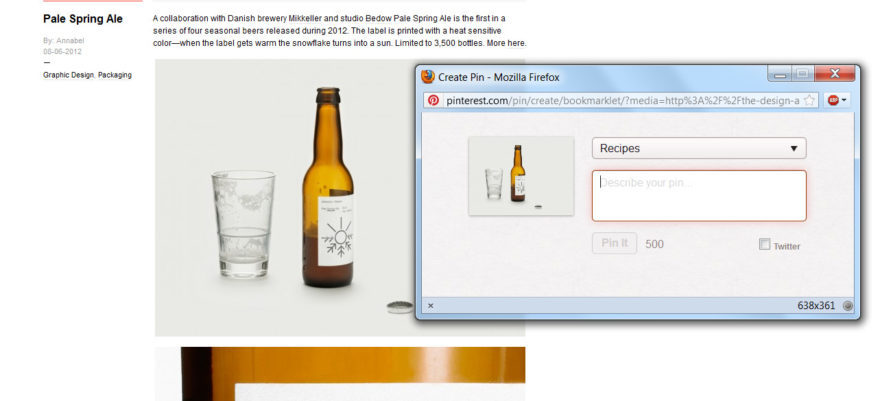Enable the Twitter checkbox

[x=764, y=244]
